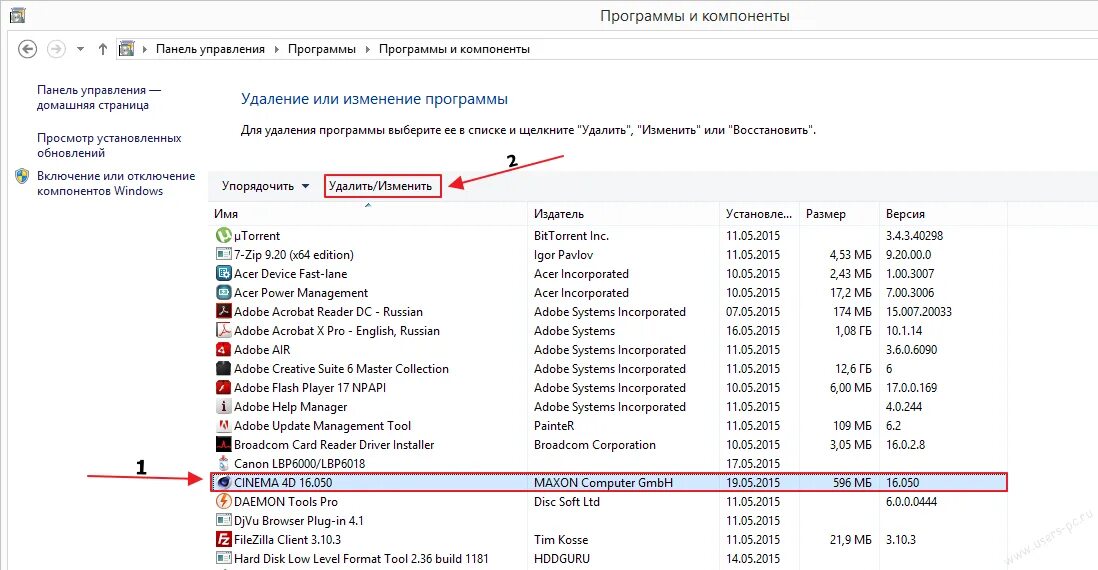Click the Windows shield icon in sidebar

tap(22, 176)
